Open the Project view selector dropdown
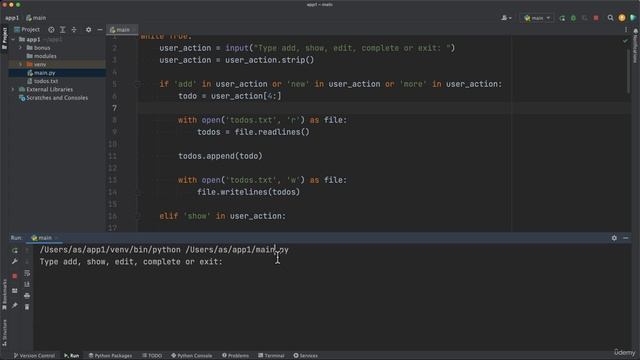640x360 pixels. pos(27,30)
